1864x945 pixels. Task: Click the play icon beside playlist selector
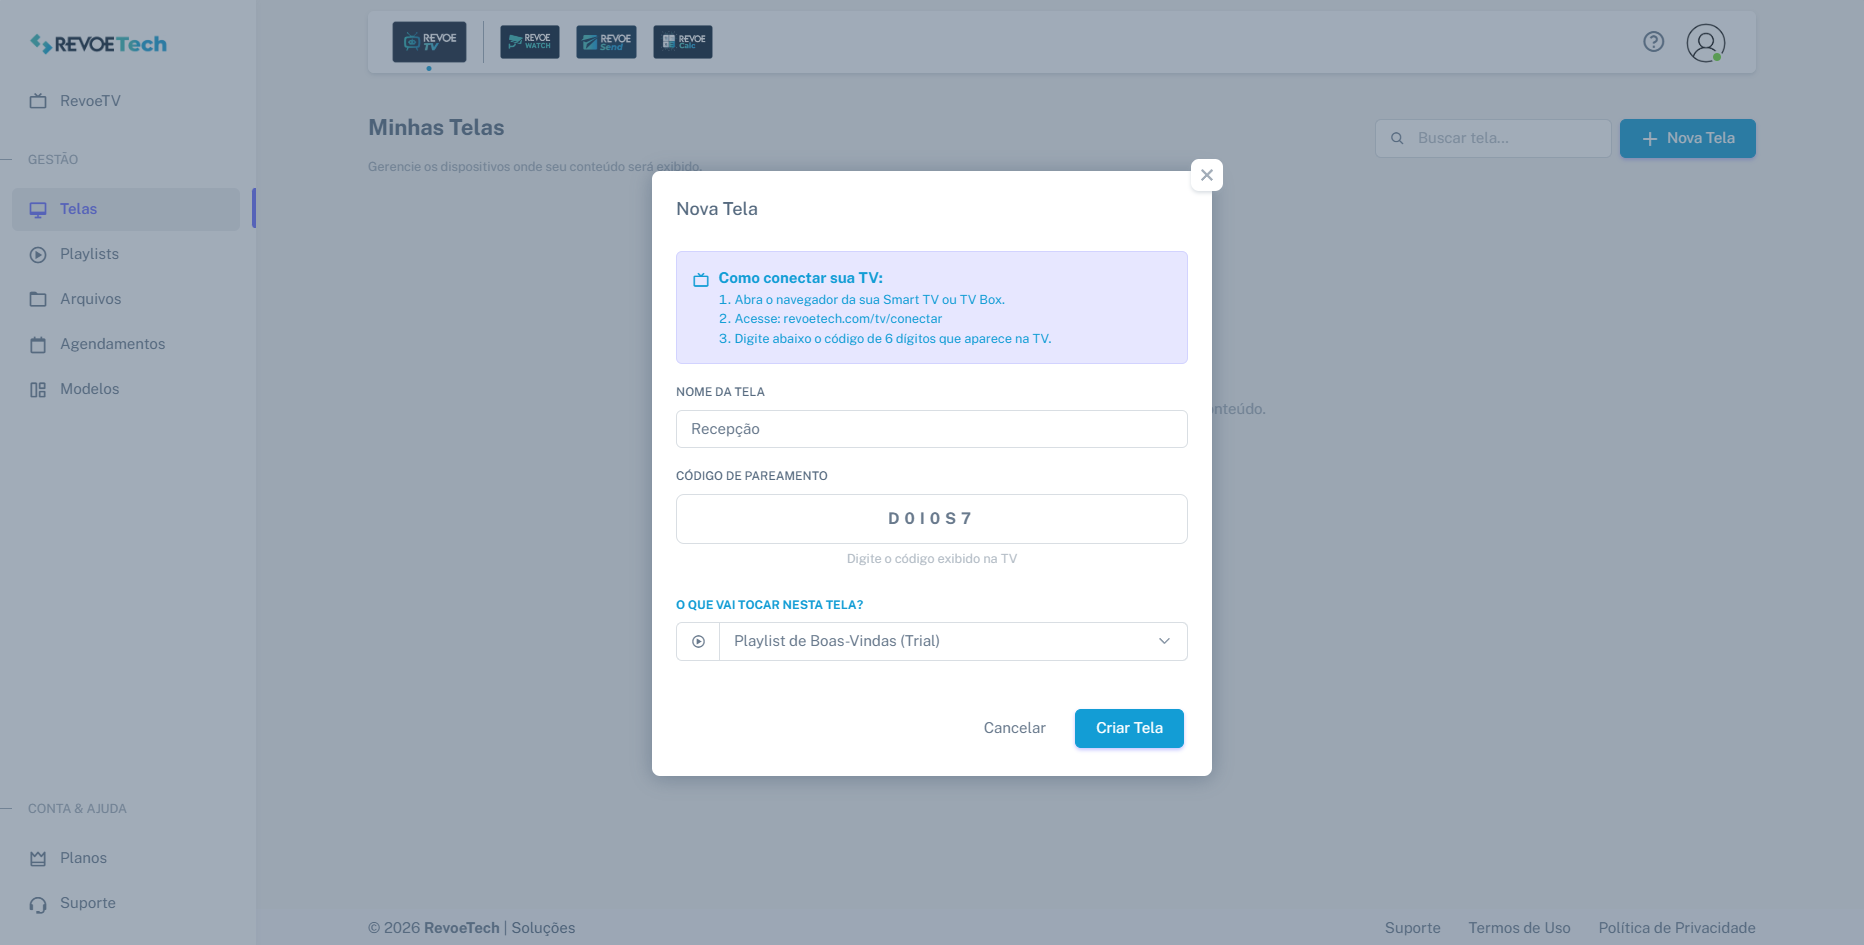pos(698,642)
